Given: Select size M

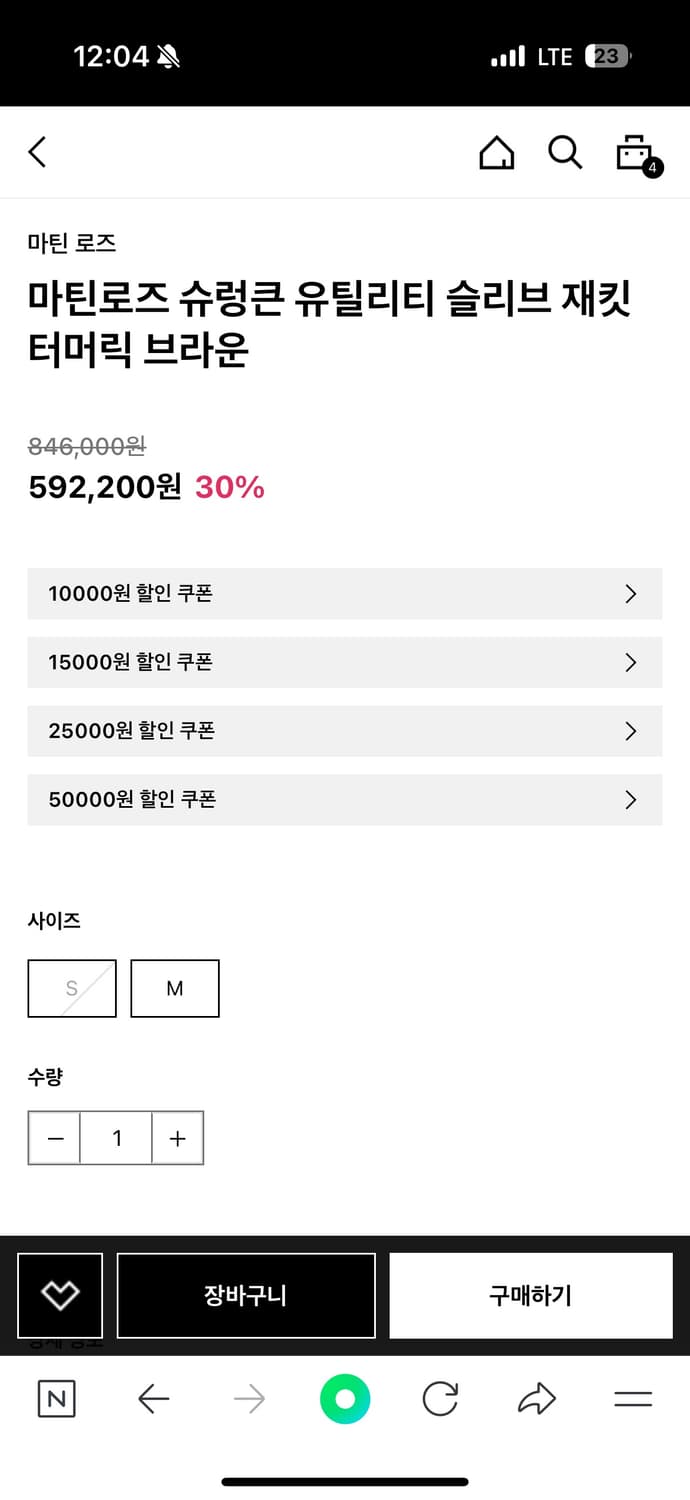Looking at the screenshot, I should (x=175, y=988).
